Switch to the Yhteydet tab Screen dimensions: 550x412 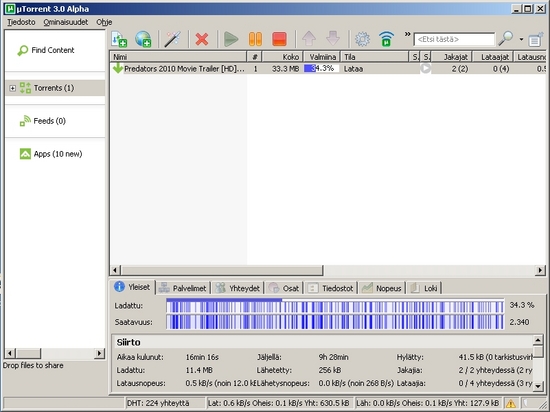pyautogui.click(x=238, y=288)
